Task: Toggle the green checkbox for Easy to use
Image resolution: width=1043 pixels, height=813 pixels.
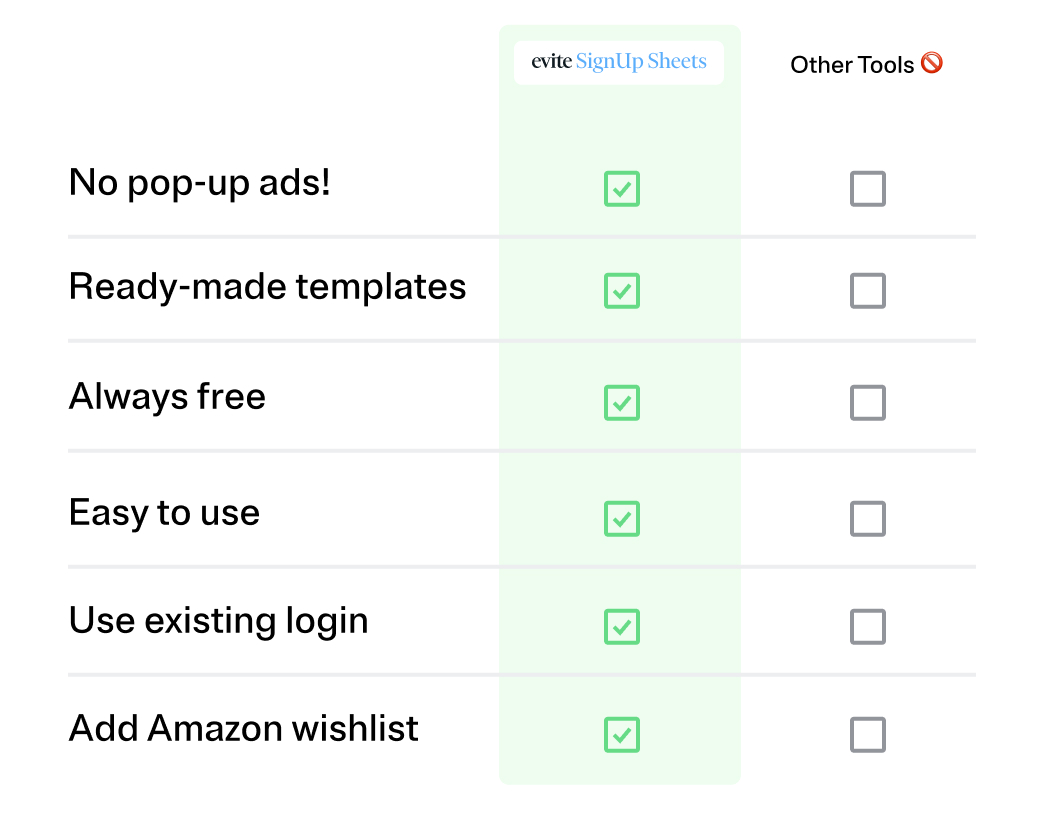Action: (622, 518)
